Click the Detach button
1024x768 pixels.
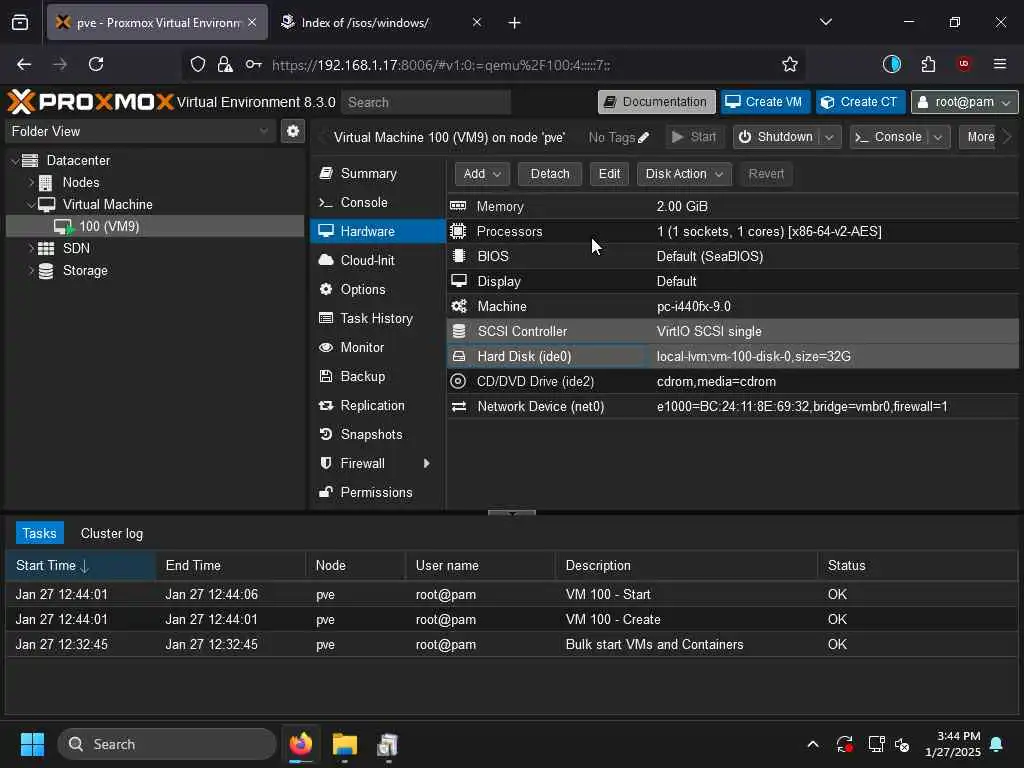550,174
